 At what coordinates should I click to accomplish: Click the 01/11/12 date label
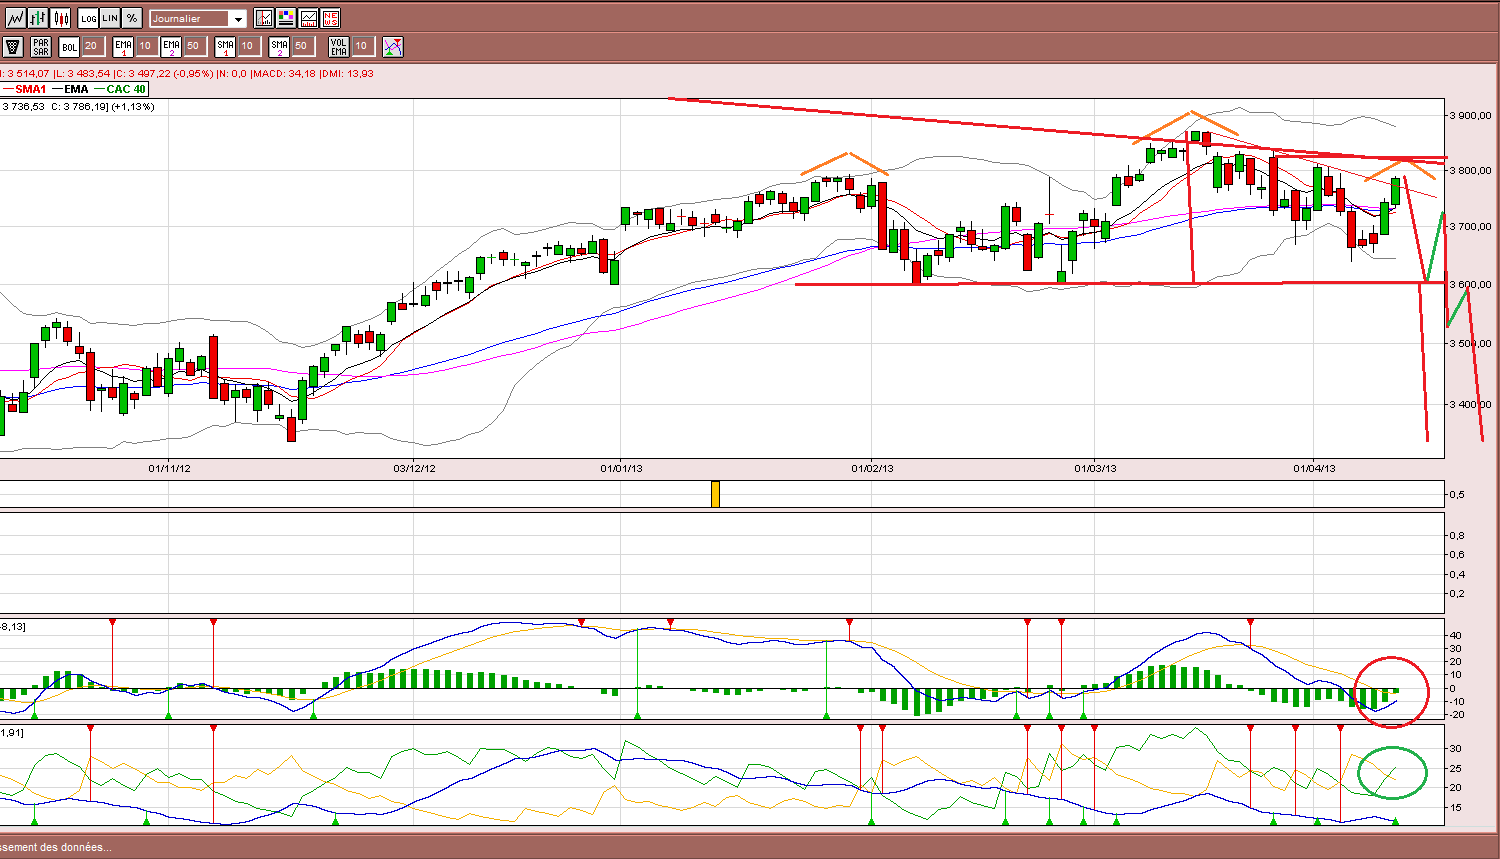[x=169, y=468]
